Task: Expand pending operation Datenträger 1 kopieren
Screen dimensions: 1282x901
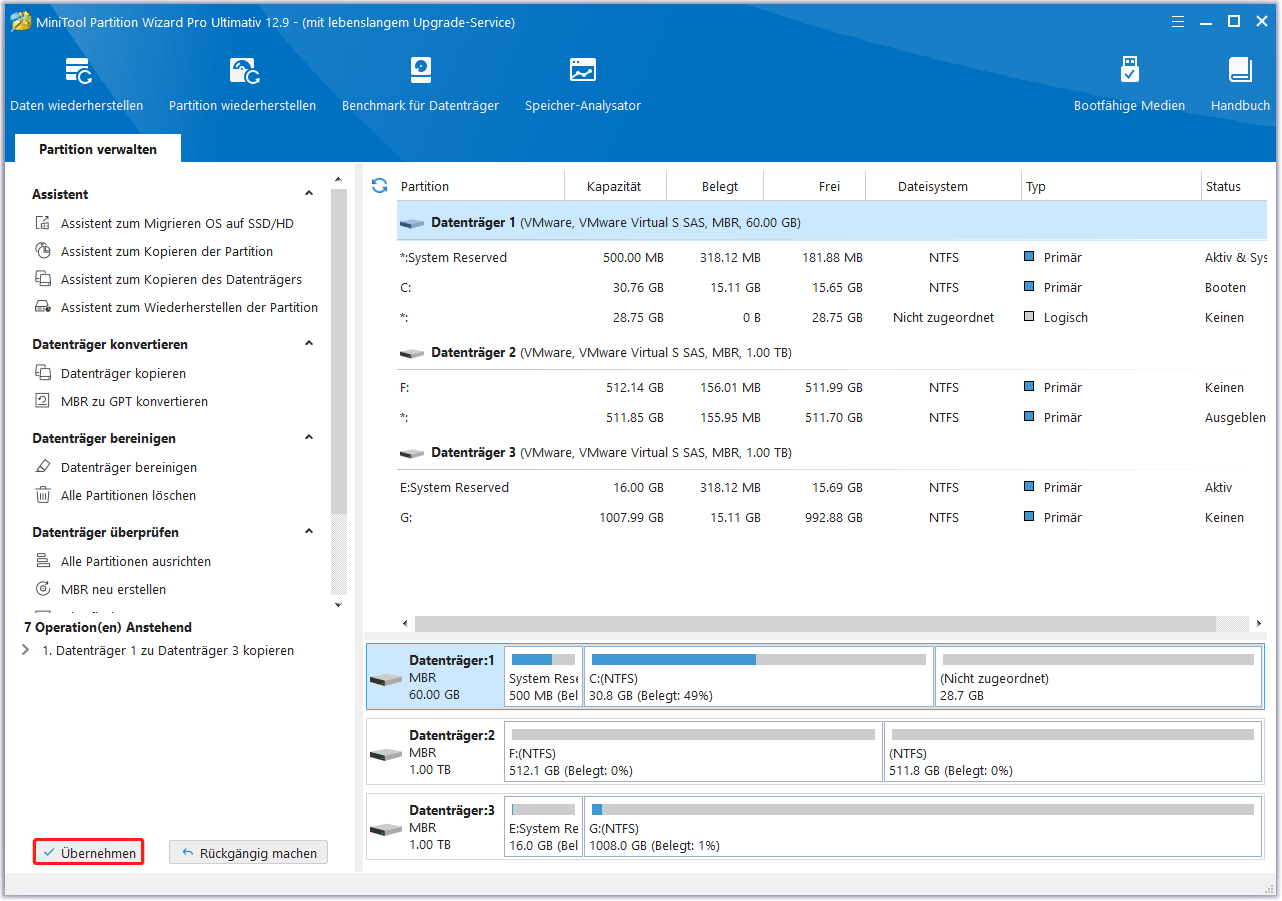Action: 26,651
